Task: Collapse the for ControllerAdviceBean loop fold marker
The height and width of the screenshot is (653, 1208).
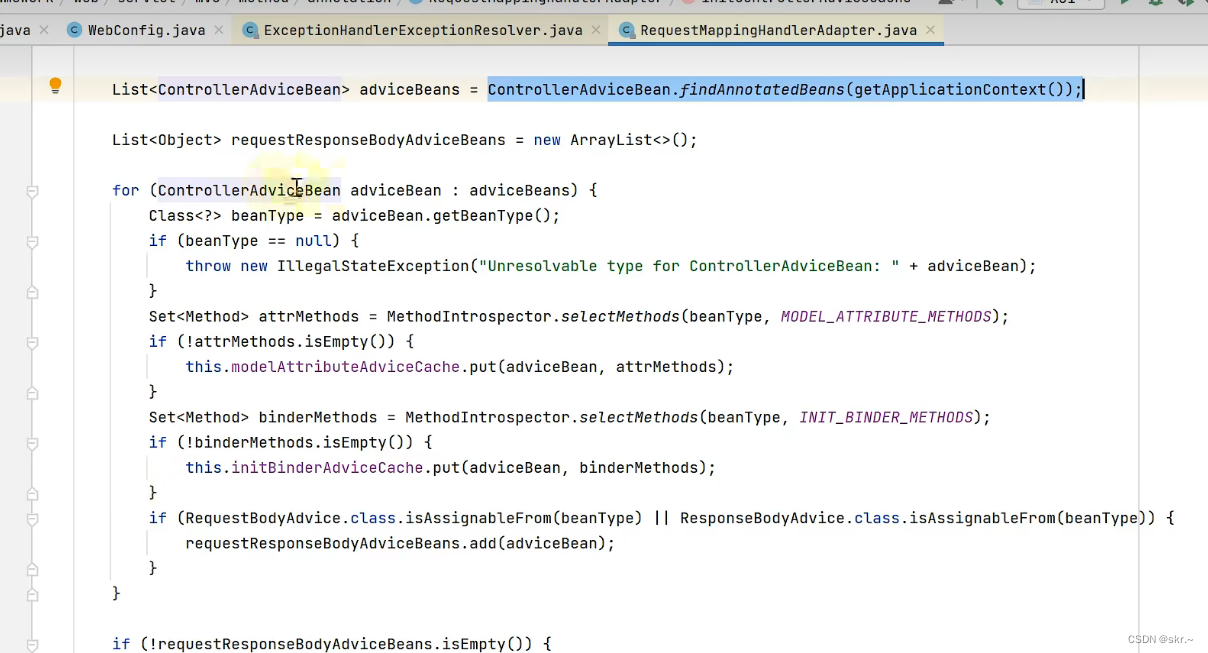Action: [32, 191]
